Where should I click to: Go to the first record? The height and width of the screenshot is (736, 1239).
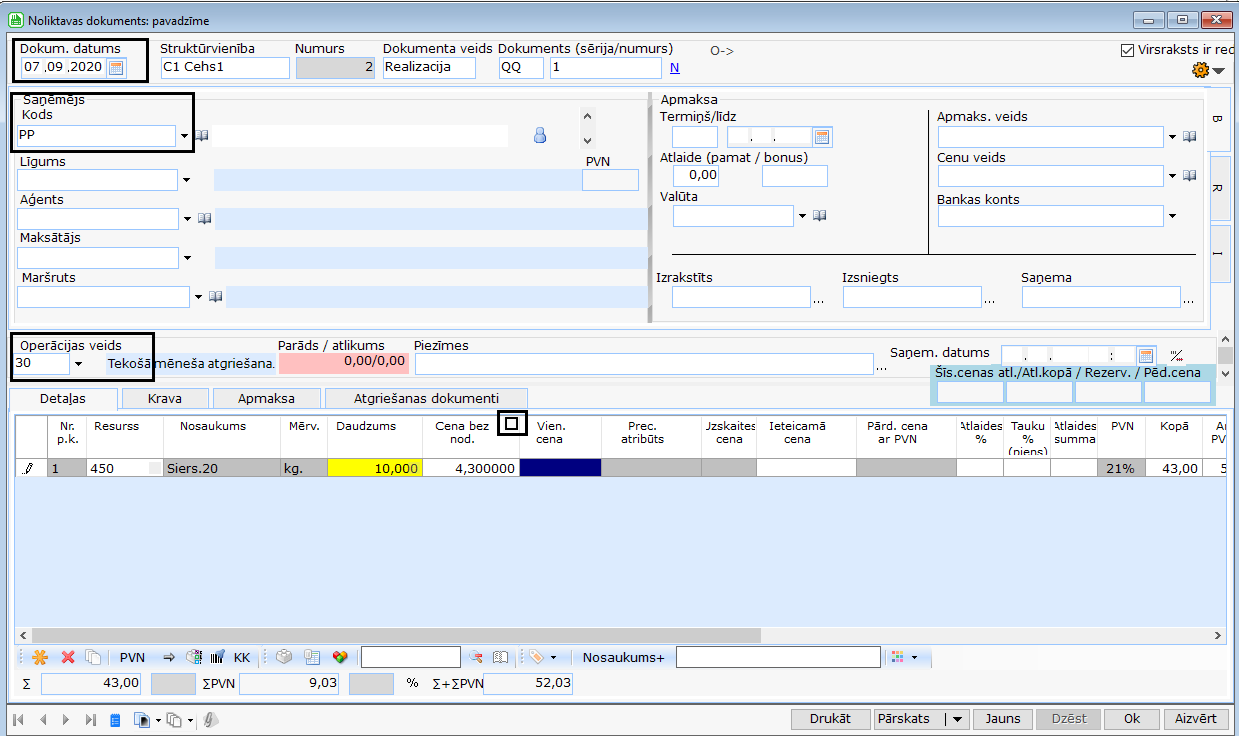[x=18, y=719]
